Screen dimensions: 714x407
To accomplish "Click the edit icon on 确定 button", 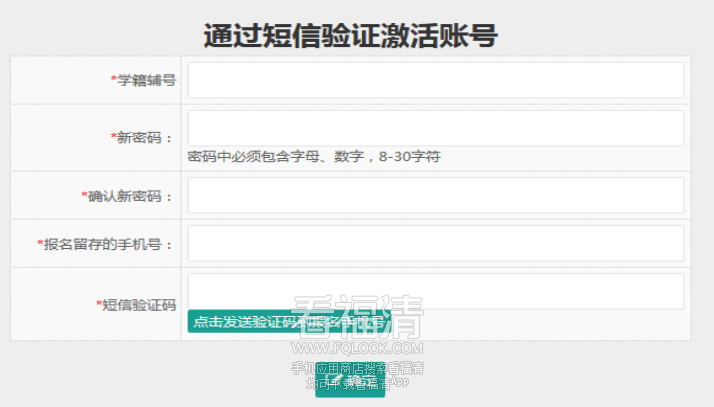I will (x=335, y=381).
